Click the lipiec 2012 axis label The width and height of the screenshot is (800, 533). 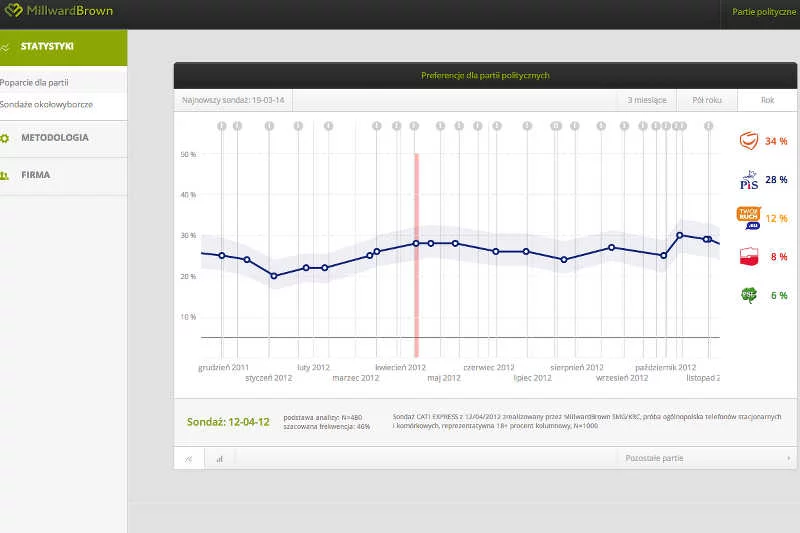pos(533,378)
